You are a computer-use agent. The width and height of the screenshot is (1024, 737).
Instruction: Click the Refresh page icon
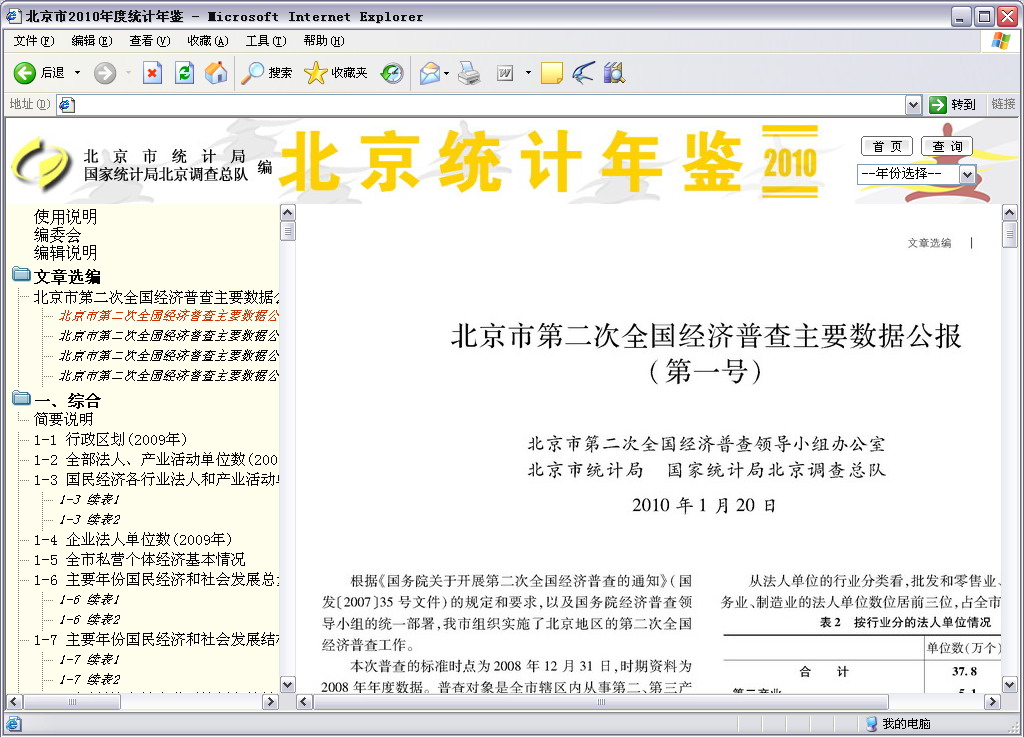tap(184, 73)
